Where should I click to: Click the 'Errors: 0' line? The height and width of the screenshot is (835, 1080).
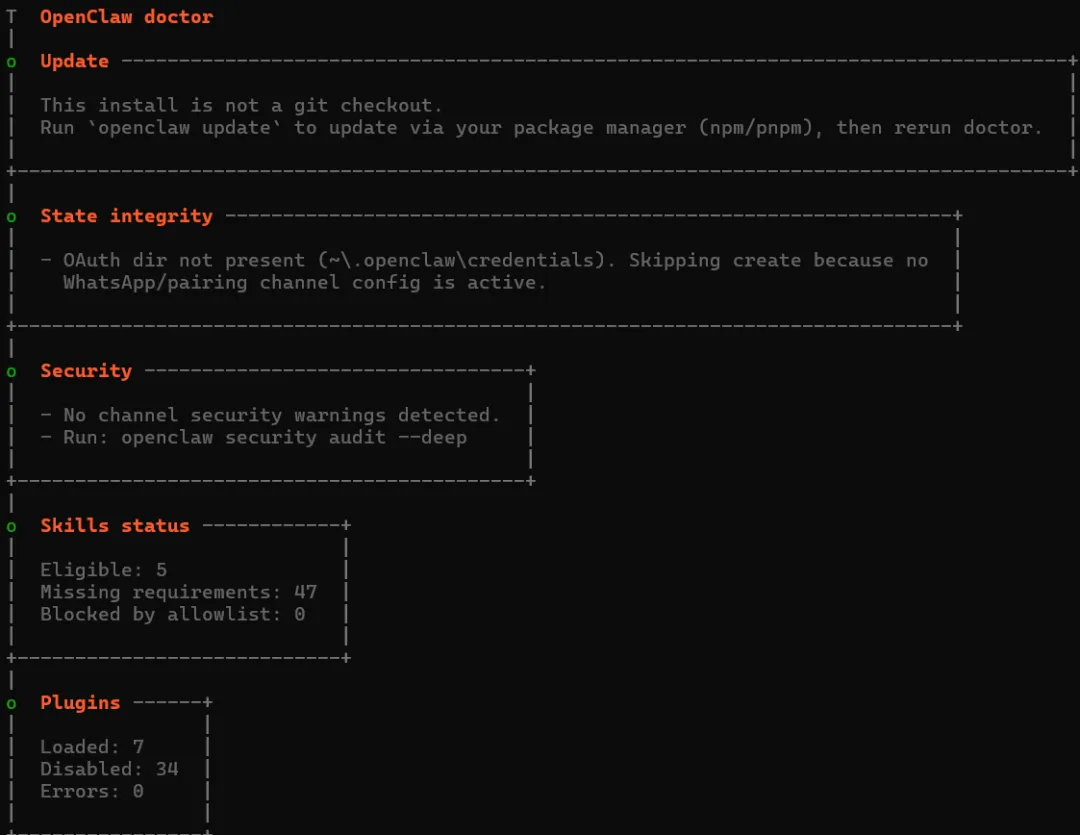pos(92,792)
